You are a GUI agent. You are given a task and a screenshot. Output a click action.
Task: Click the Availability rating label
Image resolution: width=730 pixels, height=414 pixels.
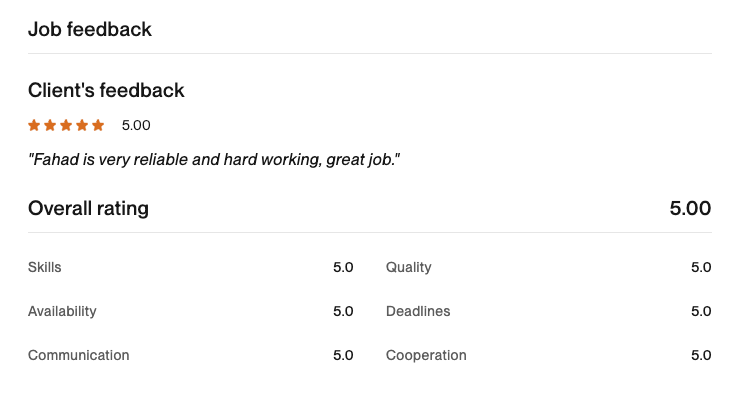point(62,311)
